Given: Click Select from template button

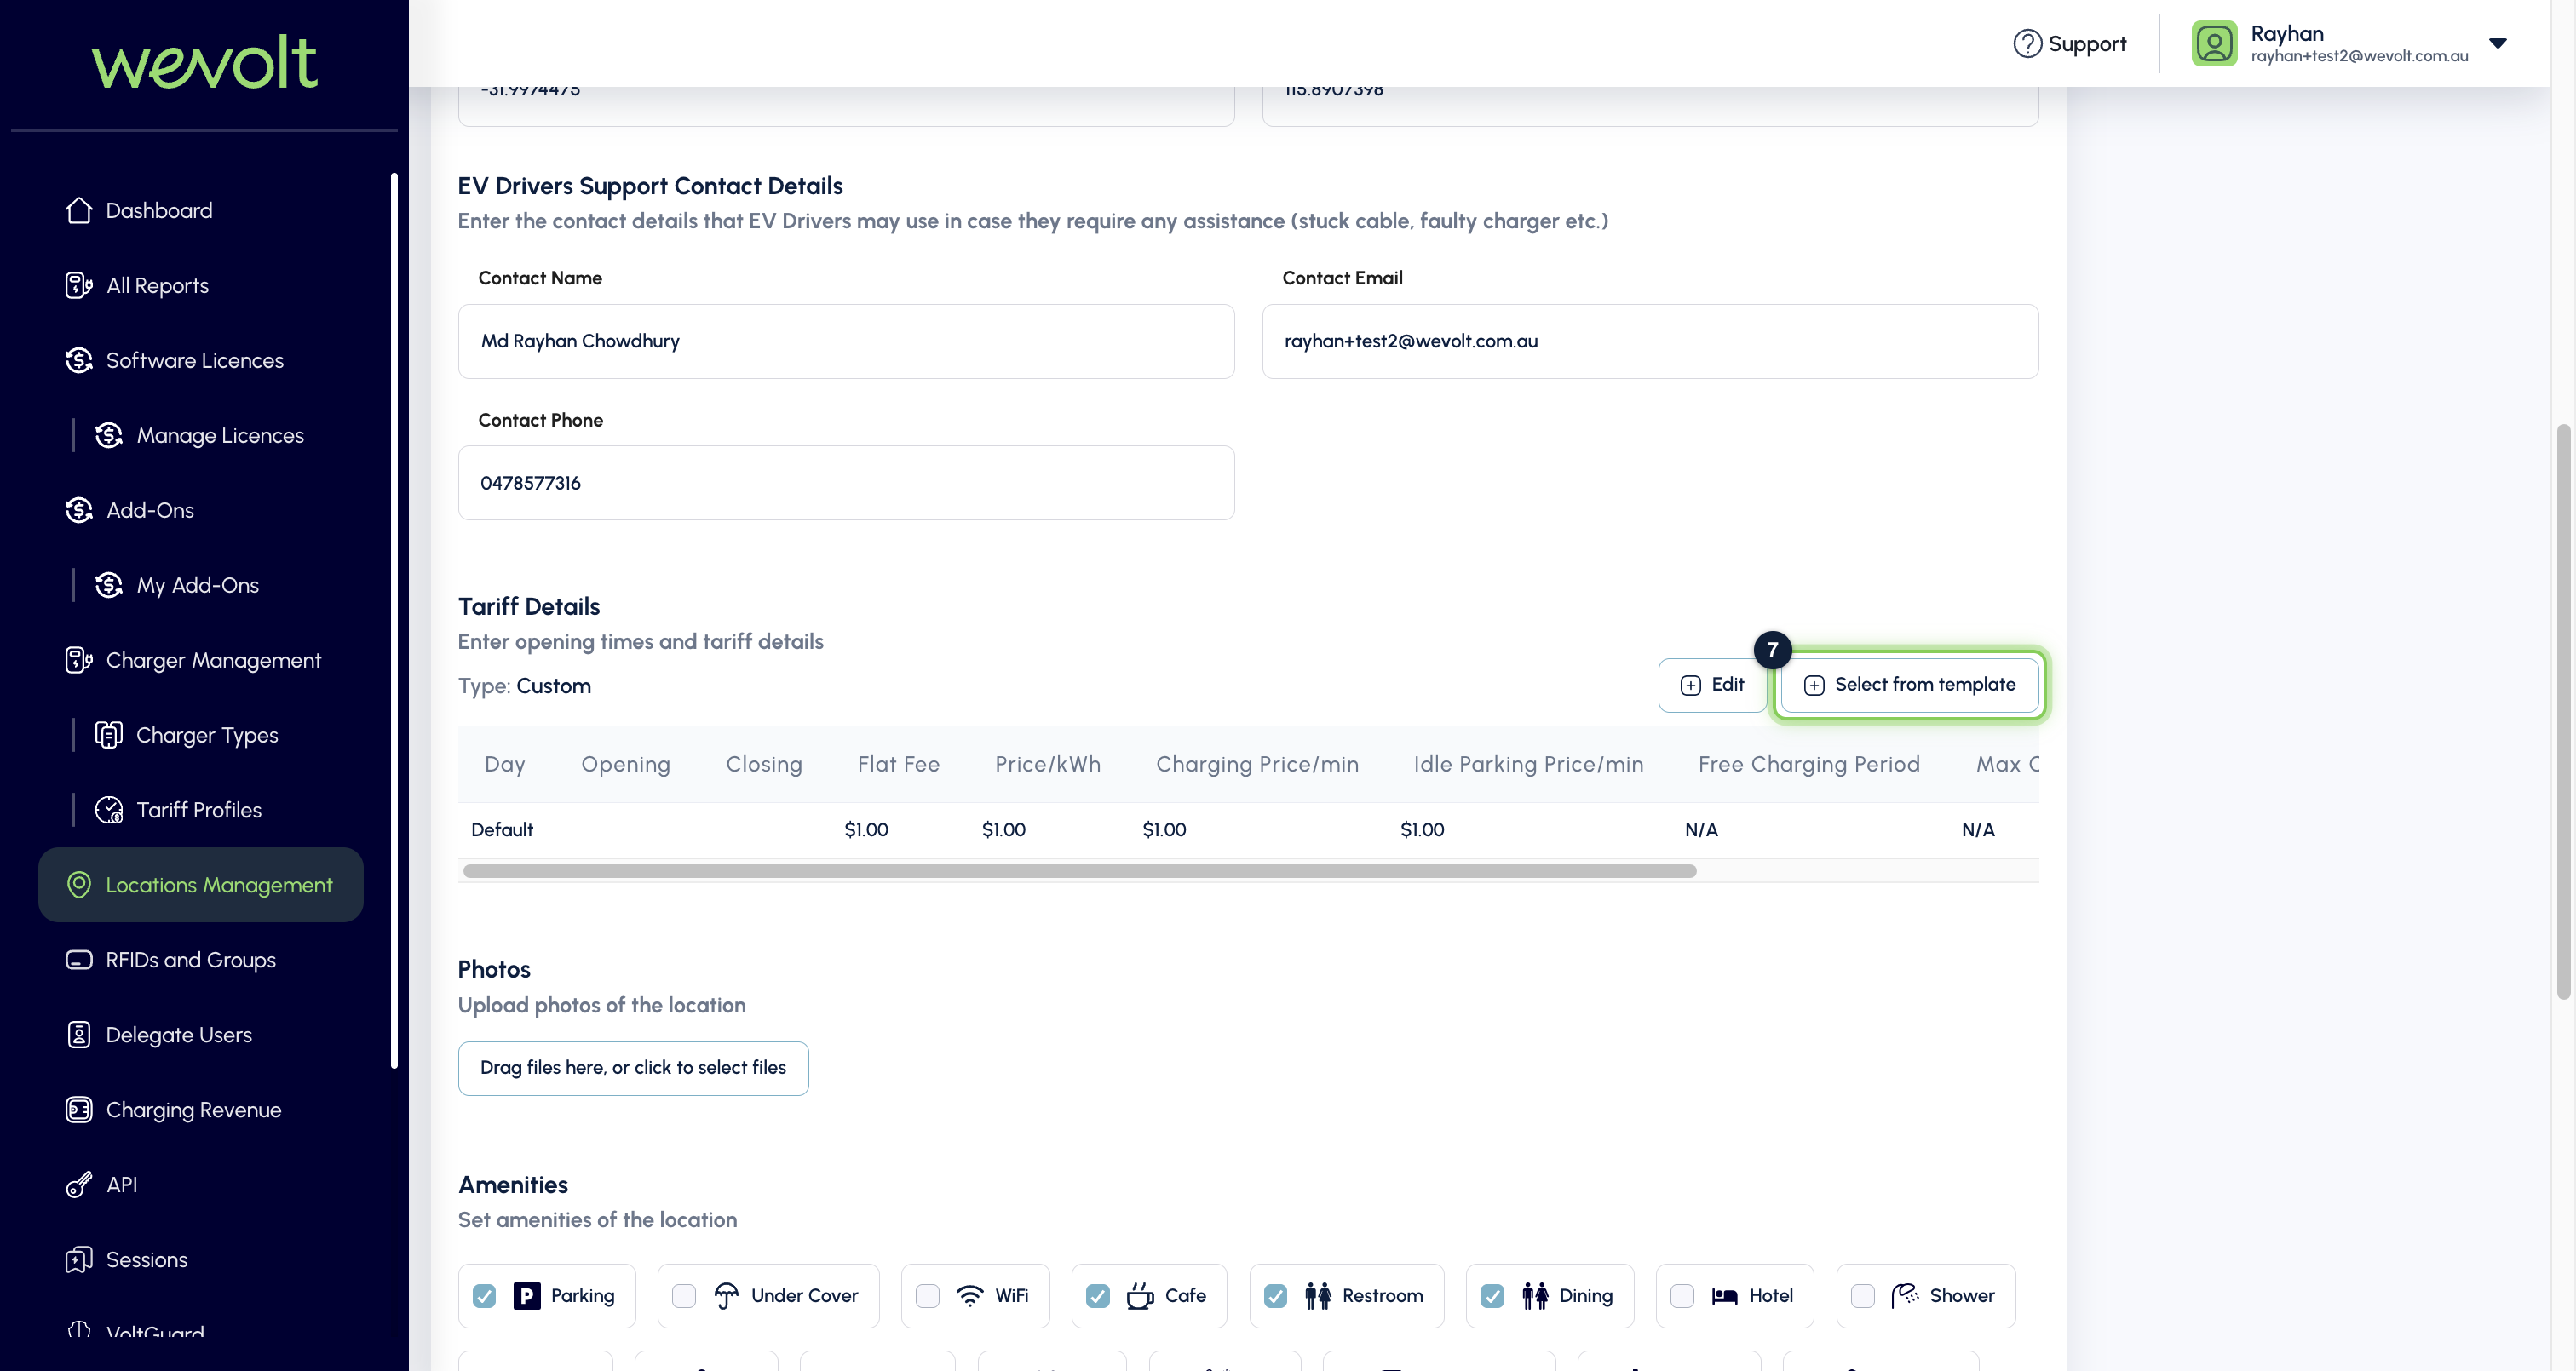Looking at the screenshot, I should click(x=1909, y=685).
